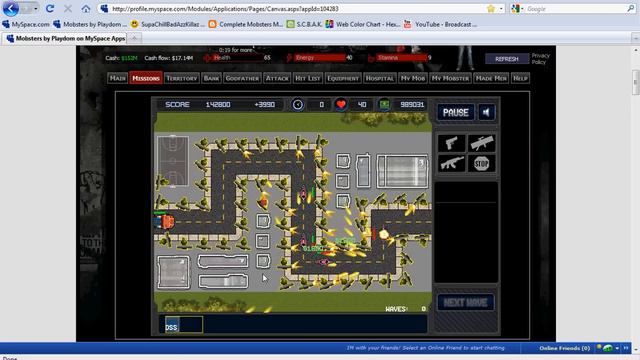Open the My Mobster tab
Viewport: 640px width, 360px height.
(450, 78)
